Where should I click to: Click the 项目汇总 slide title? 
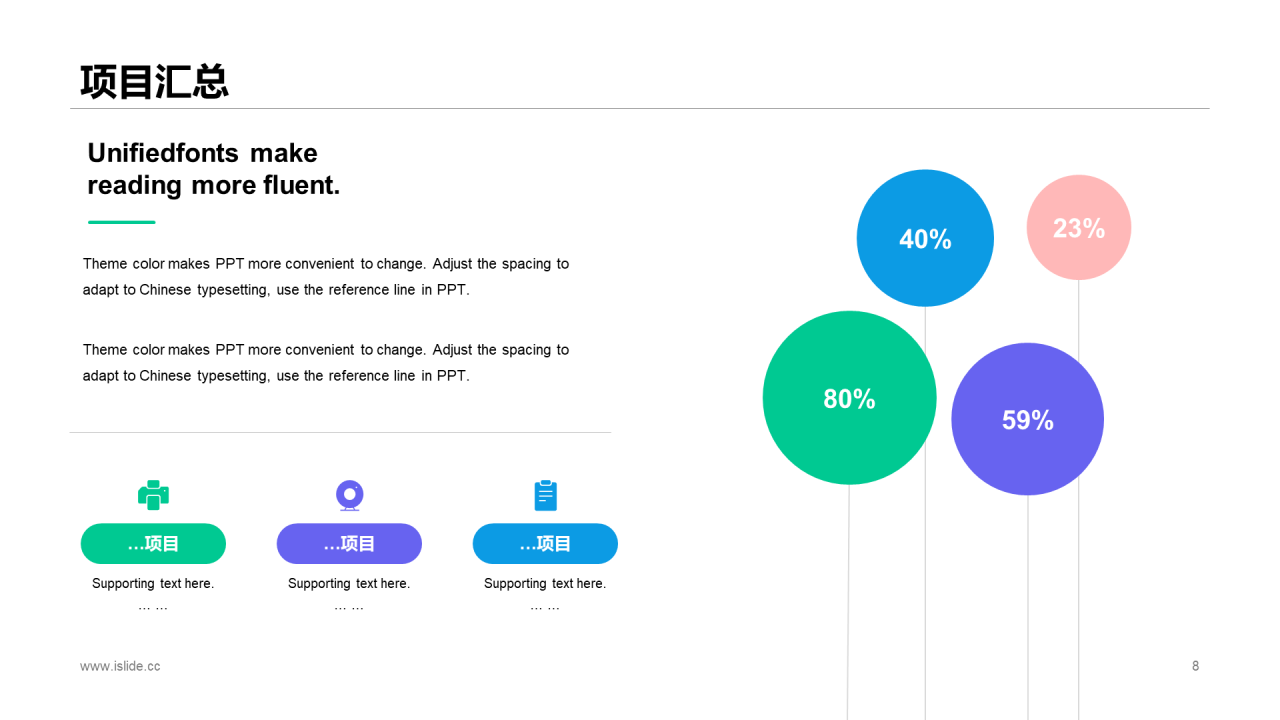coord(155,82)
